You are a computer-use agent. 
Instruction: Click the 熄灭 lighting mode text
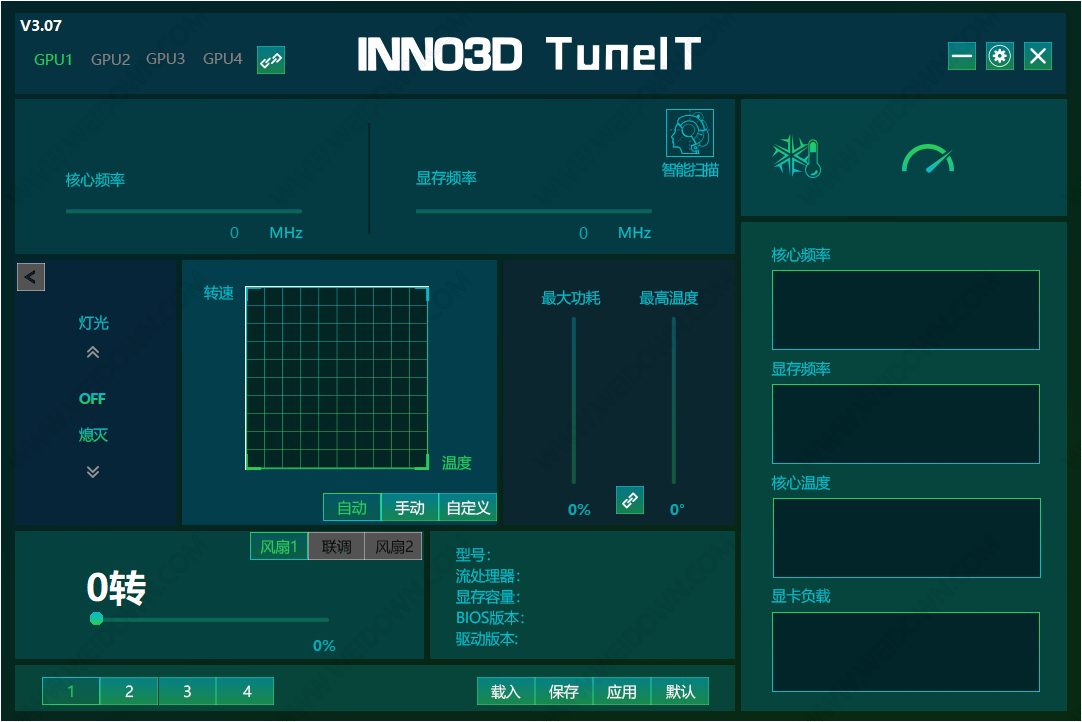coord(93,435)
